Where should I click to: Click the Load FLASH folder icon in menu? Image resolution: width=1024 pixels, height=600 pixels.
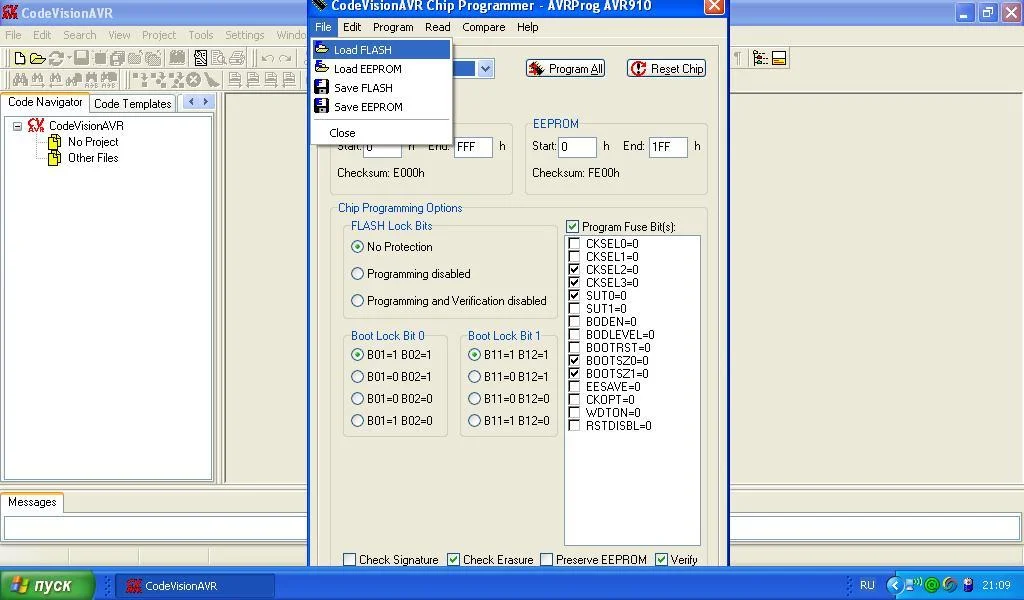(x=322, y=49)
